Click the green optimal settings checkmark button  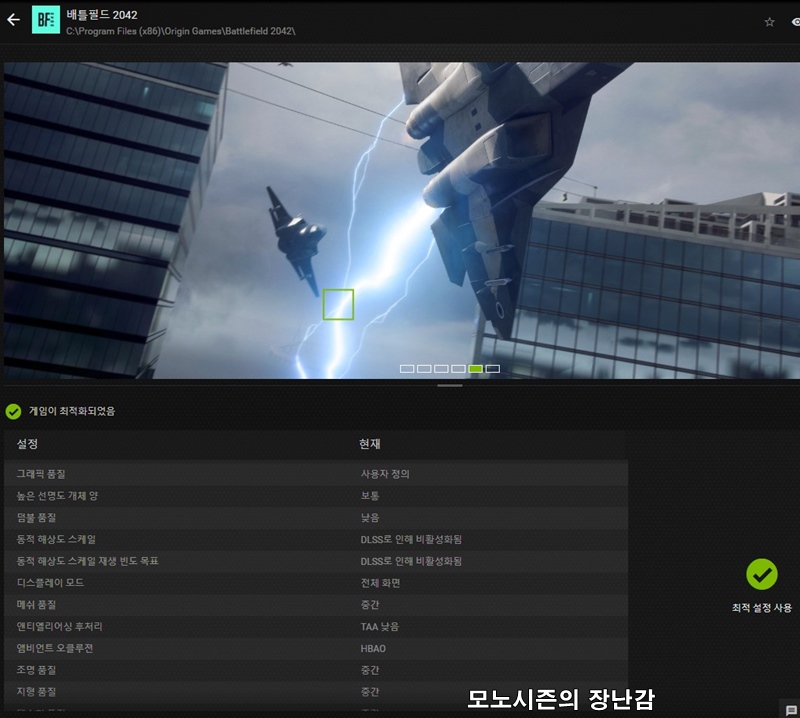pos(762,574)
